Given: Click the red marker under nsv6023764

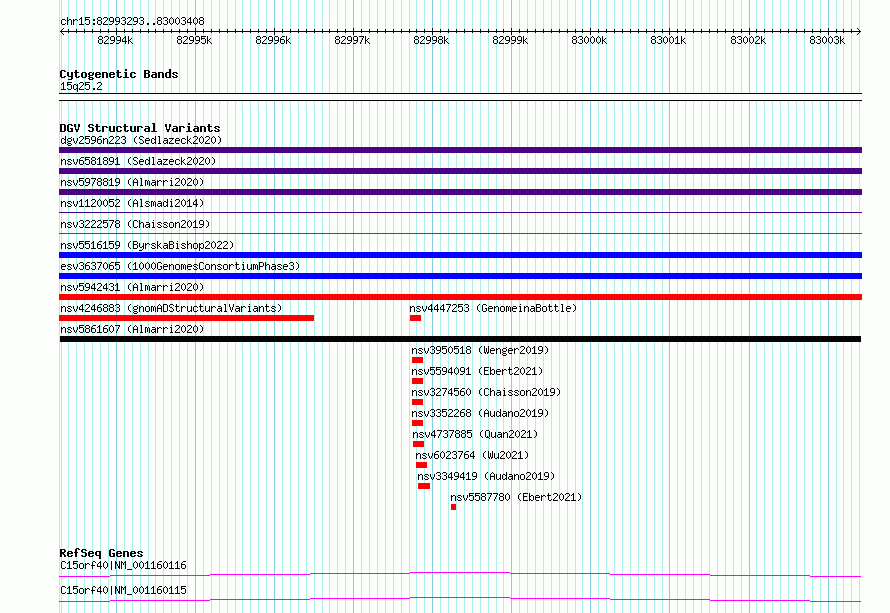Looking at the screenshot, I should tap(421, 465).
